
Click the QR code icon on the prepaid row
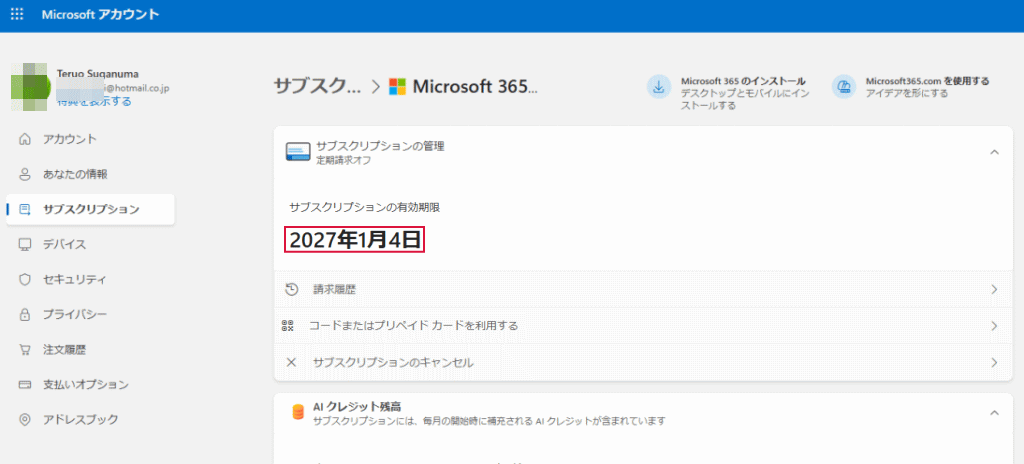pos(288,325)
